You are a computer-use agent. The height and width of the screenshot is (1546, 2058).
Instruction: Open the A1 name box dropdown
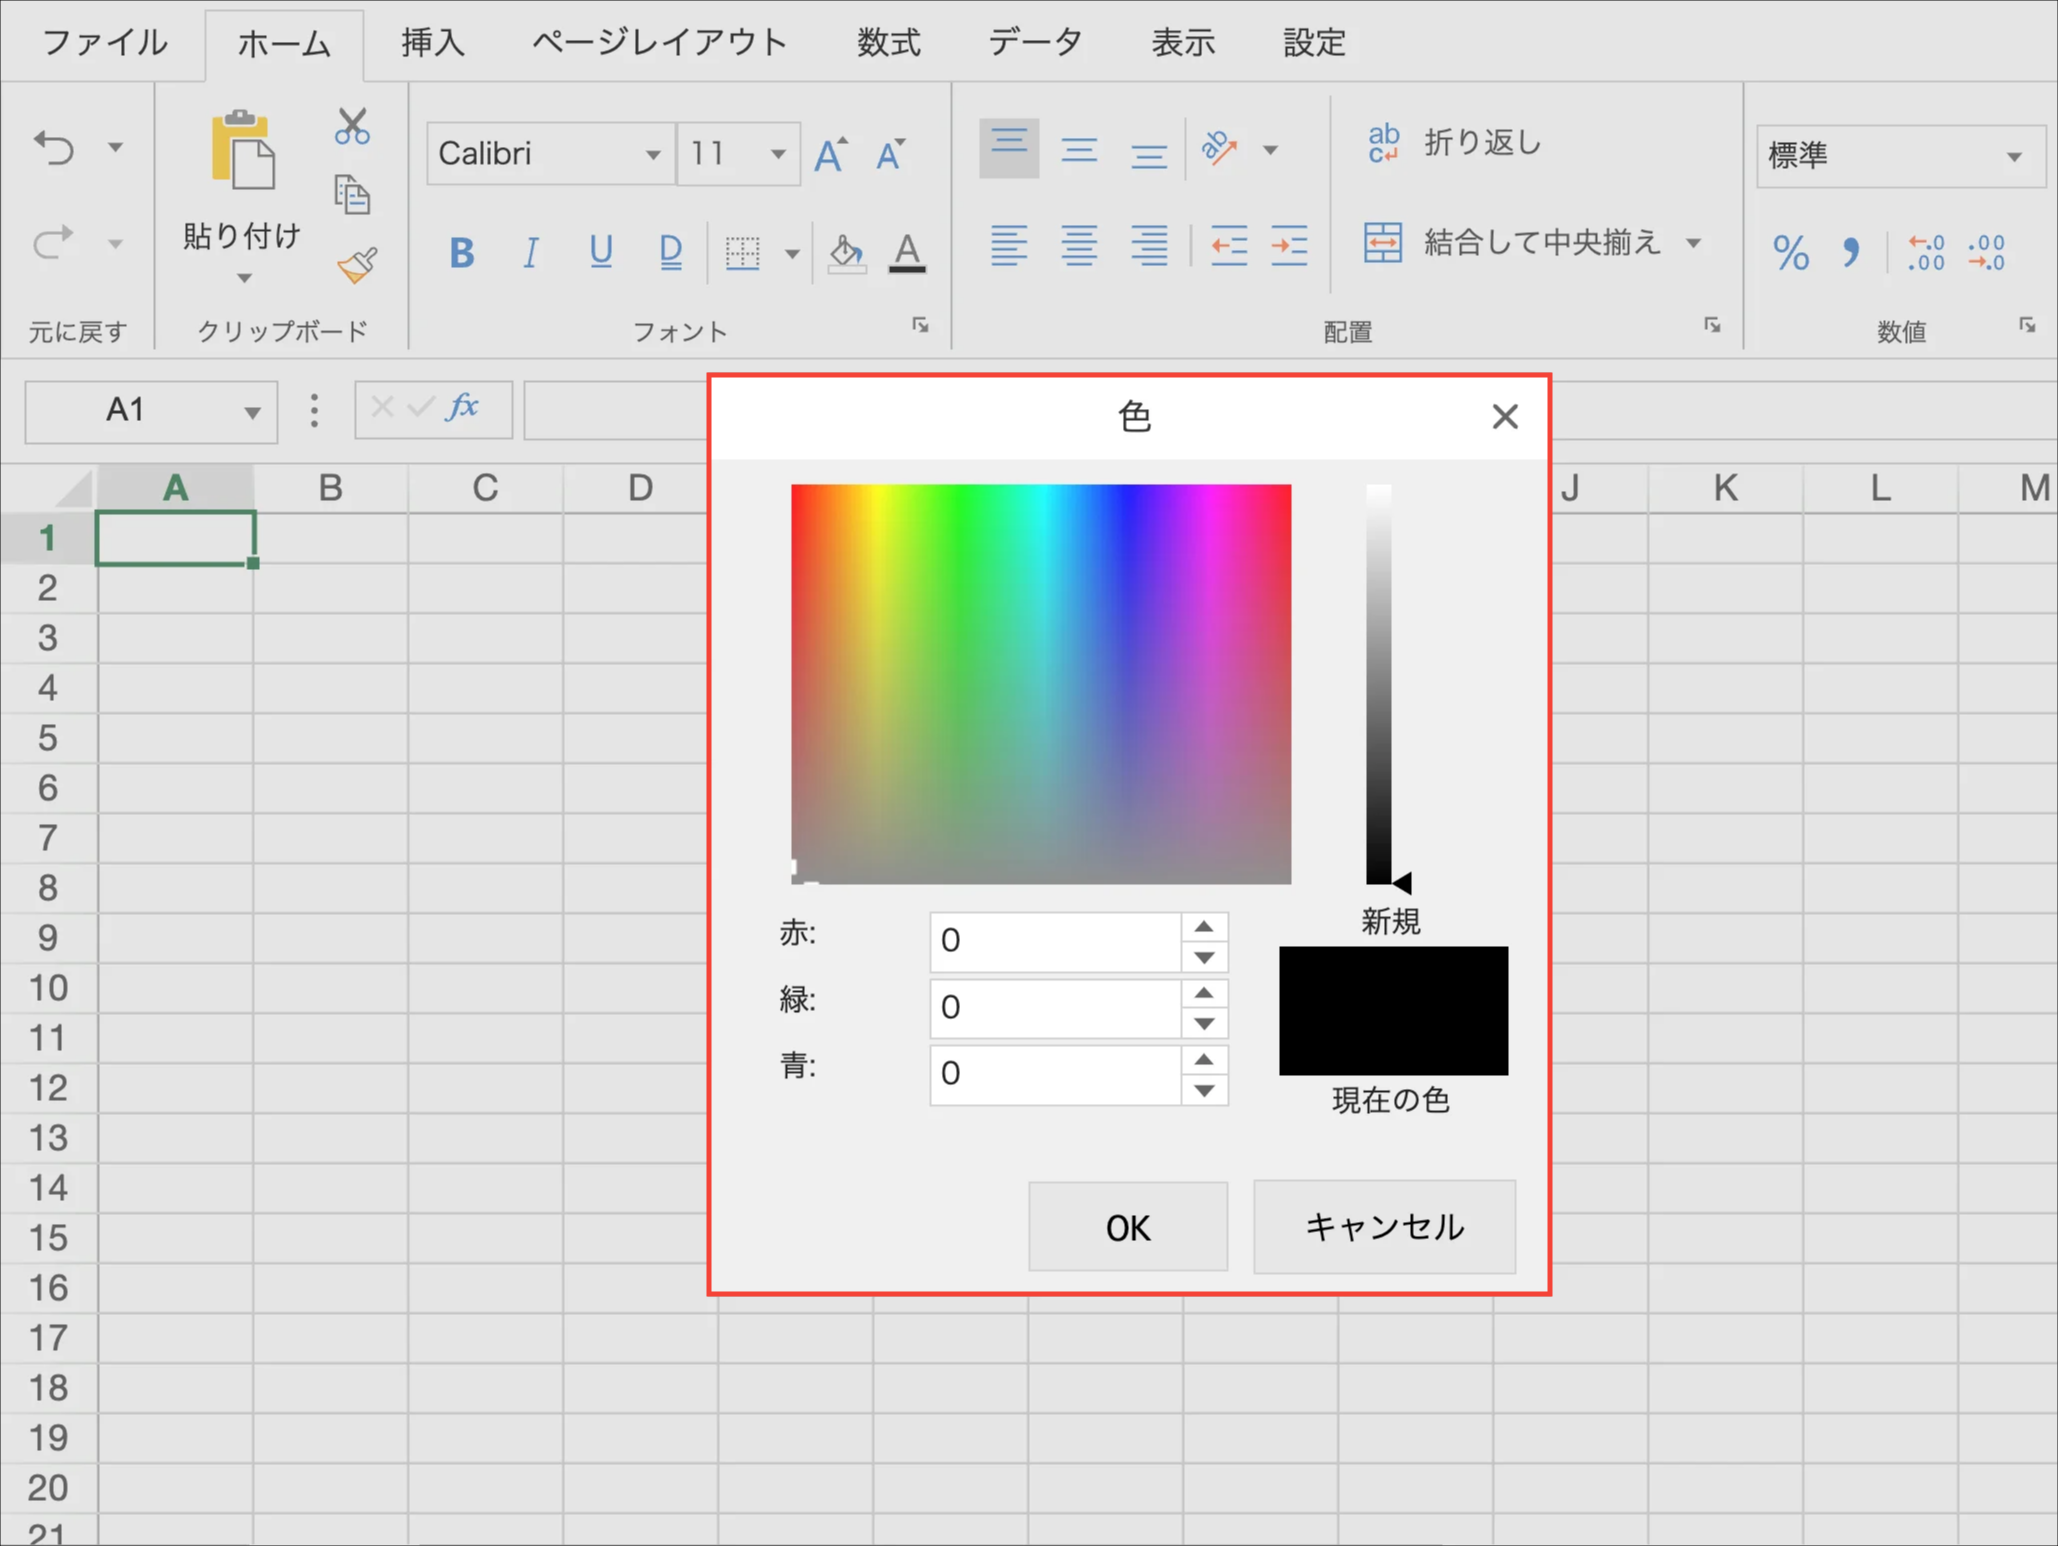252,411
